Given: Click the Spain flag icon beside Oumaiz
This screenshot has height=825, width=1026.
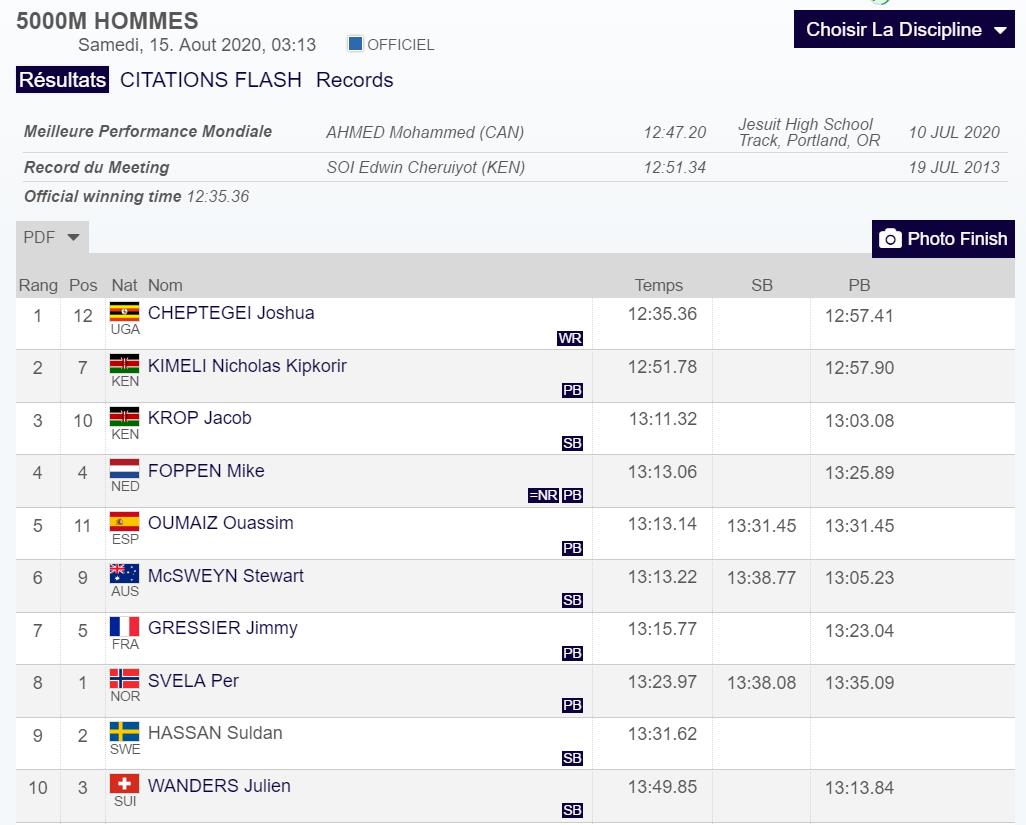Looking at the screenshot, I should (x=125, y=521).
